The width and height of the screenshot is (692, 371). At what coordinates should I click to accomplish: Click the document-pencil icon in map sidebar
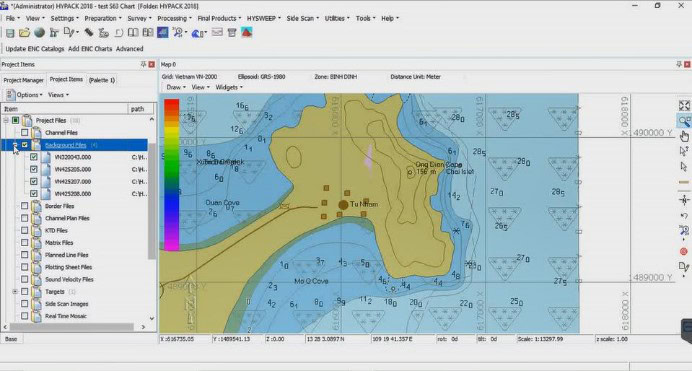[684, 266]
